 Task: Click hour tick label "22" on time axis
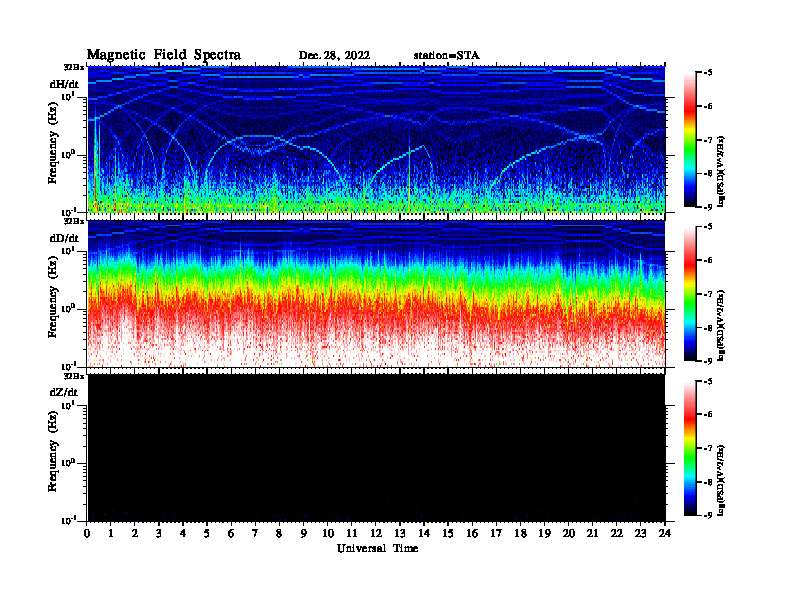617,533
